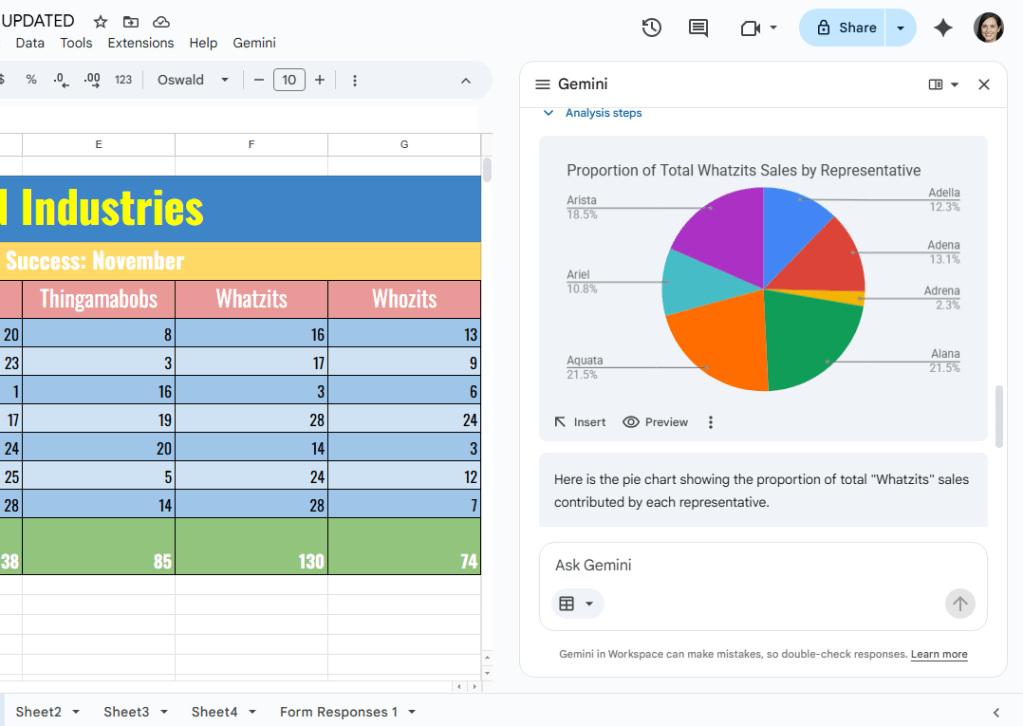Screen dimensions: 1023x726
Task: Click the version history icon
Action: coord(651,27)
